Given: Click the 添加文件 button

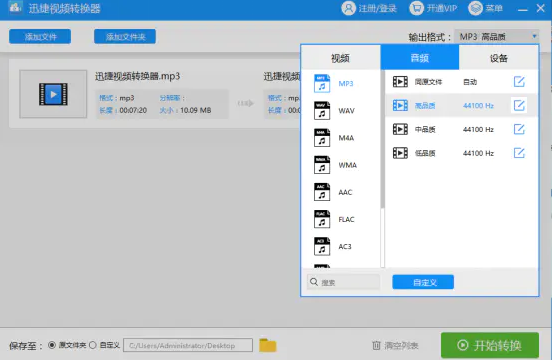Looking at the screenshot, I should (40, 37).
